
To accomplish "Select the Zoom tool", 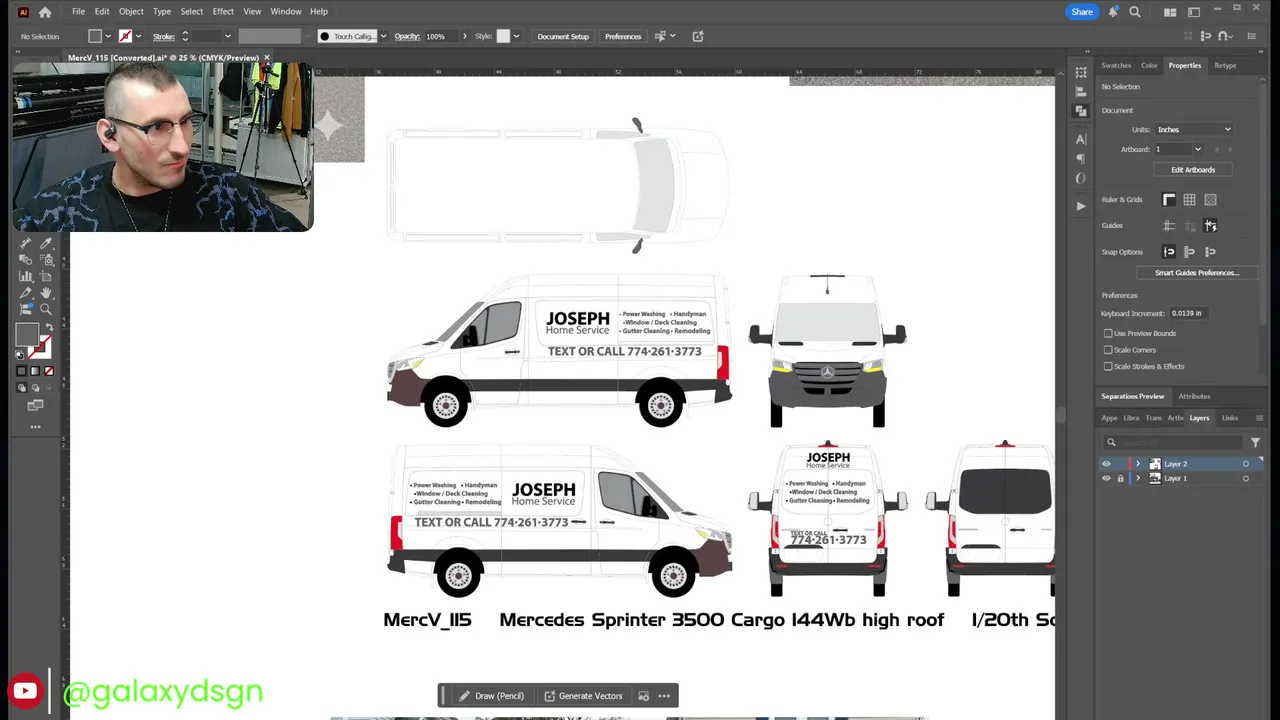I will click(x=46, y=309).
